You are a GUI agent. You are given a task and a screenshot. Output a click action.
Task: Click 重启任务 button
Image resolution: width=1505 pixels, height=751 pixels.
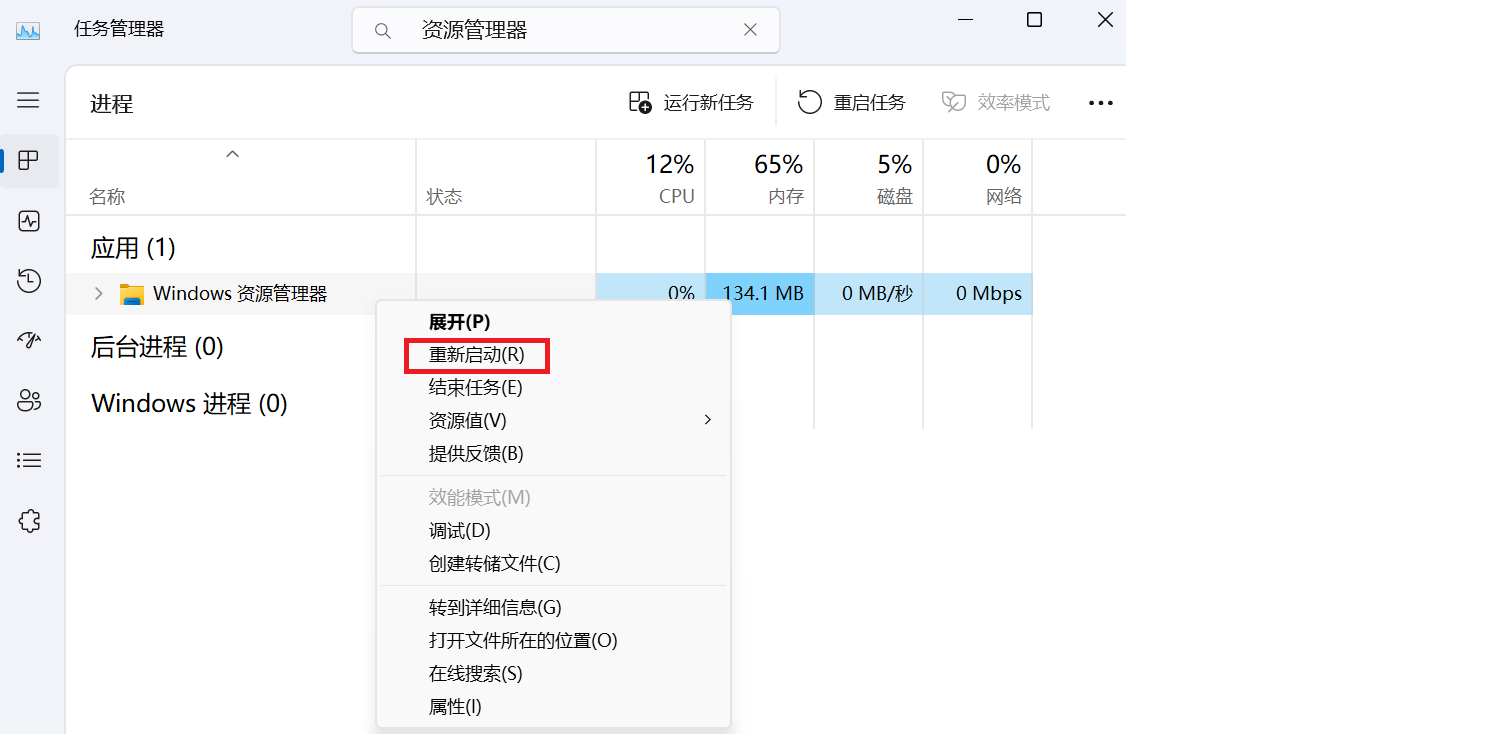[x=851, y=102]
